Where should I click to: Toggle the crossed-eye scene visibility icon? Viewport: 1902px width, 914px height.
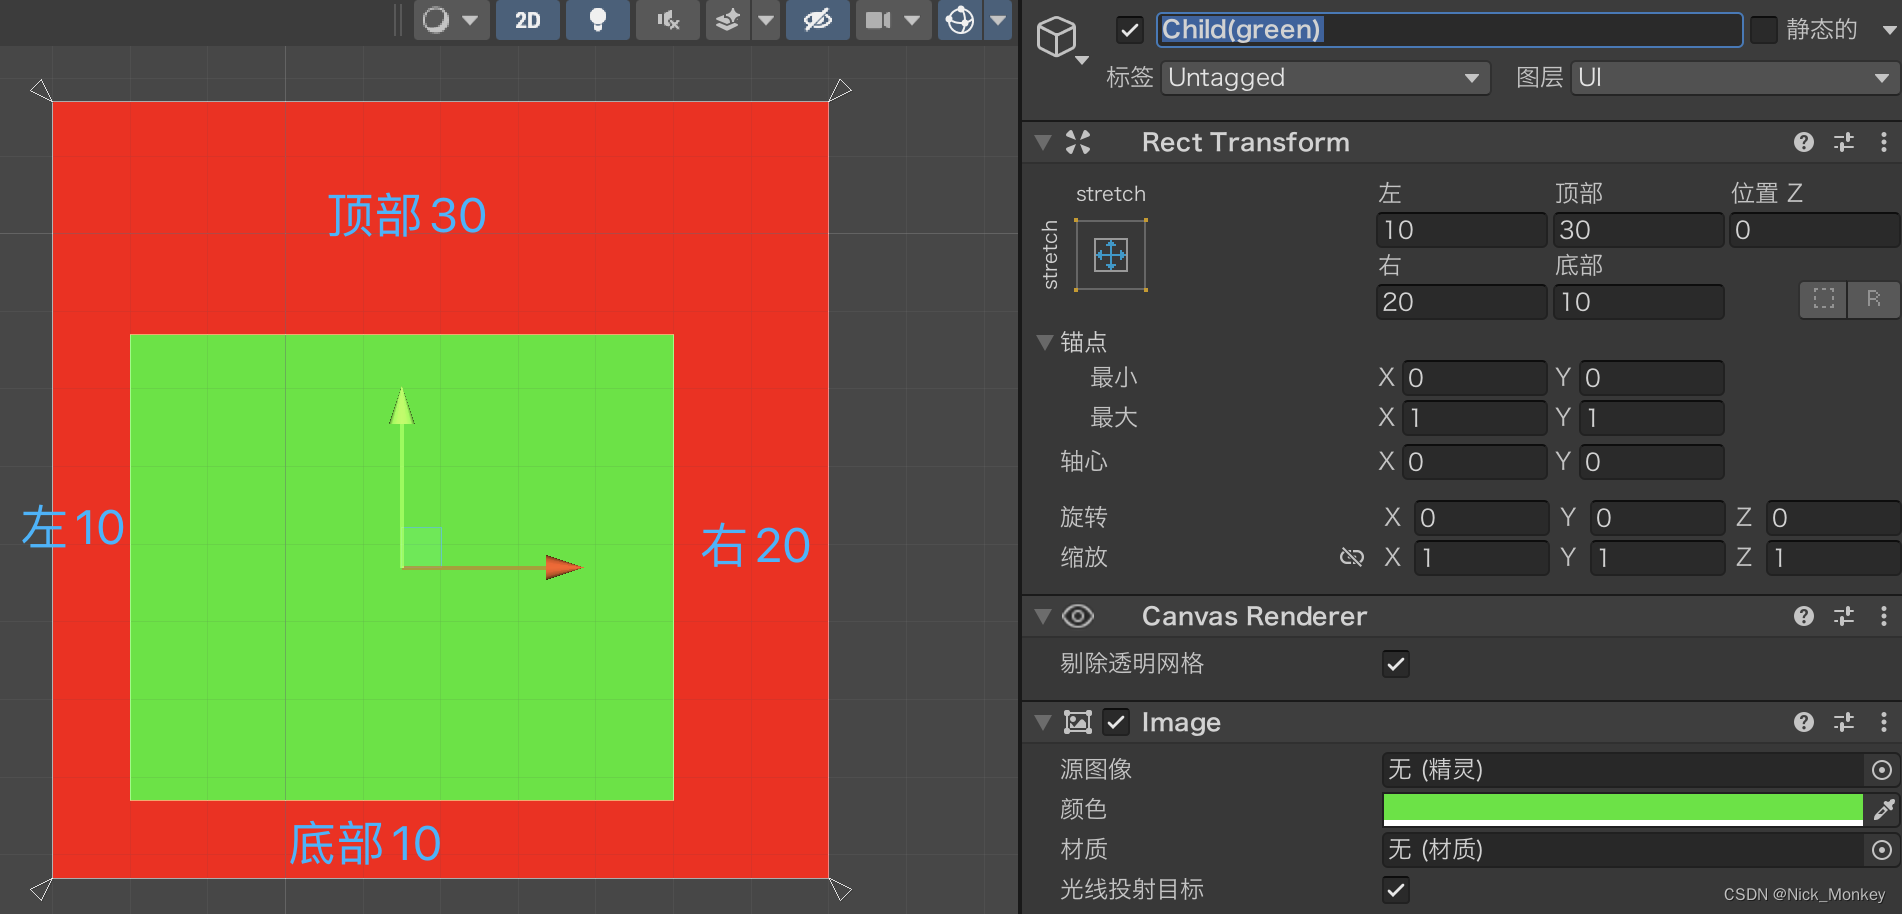point(818,20)
